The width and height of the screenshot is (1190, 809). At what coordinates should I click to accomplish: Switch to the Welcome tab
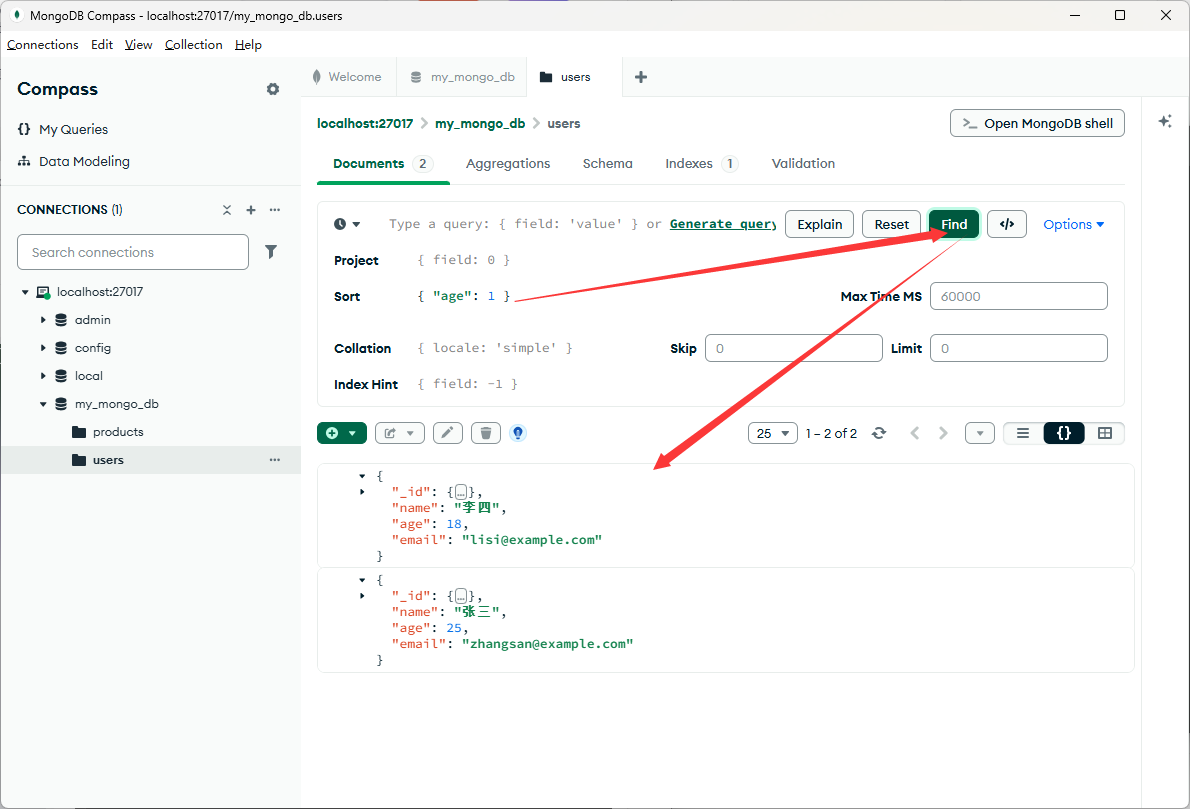[348, 77]
